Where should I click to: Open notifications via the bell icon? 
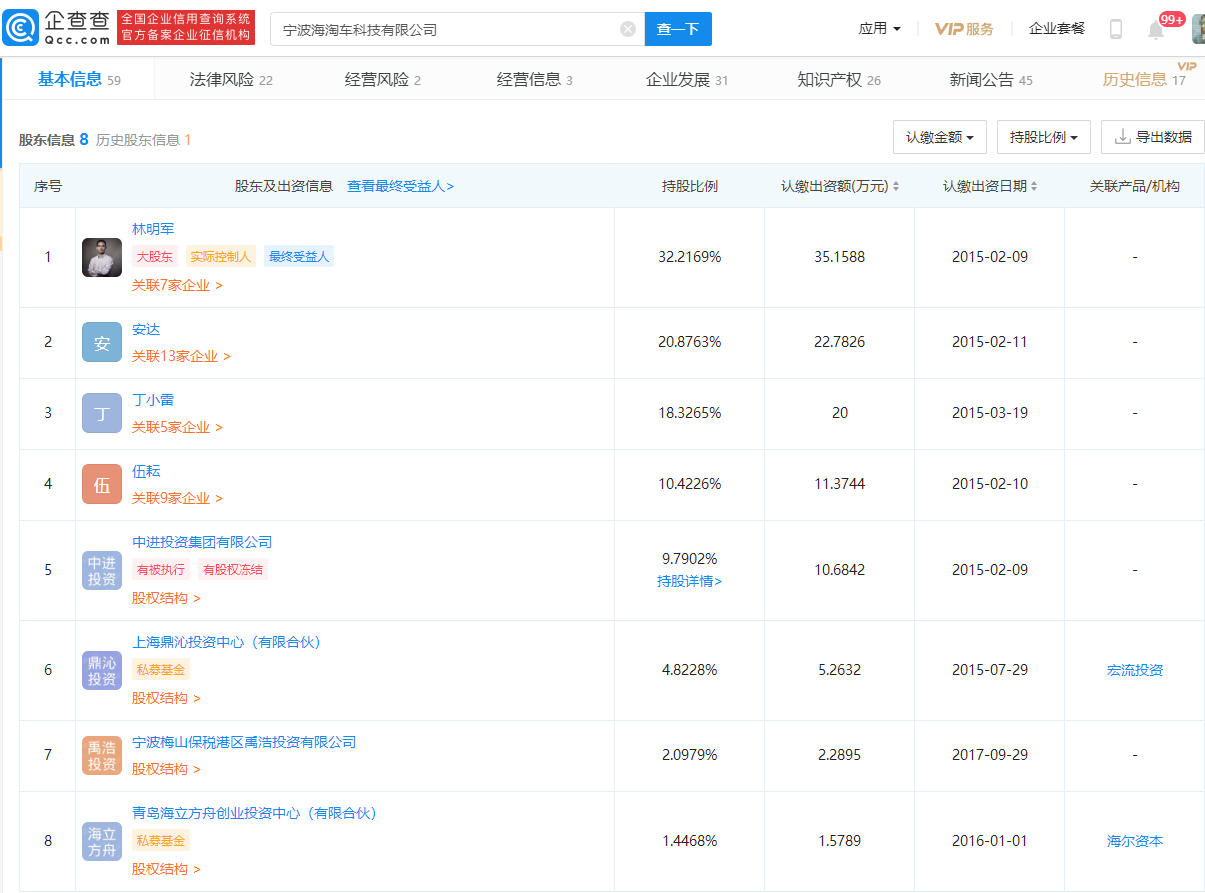click(1157, 29)
